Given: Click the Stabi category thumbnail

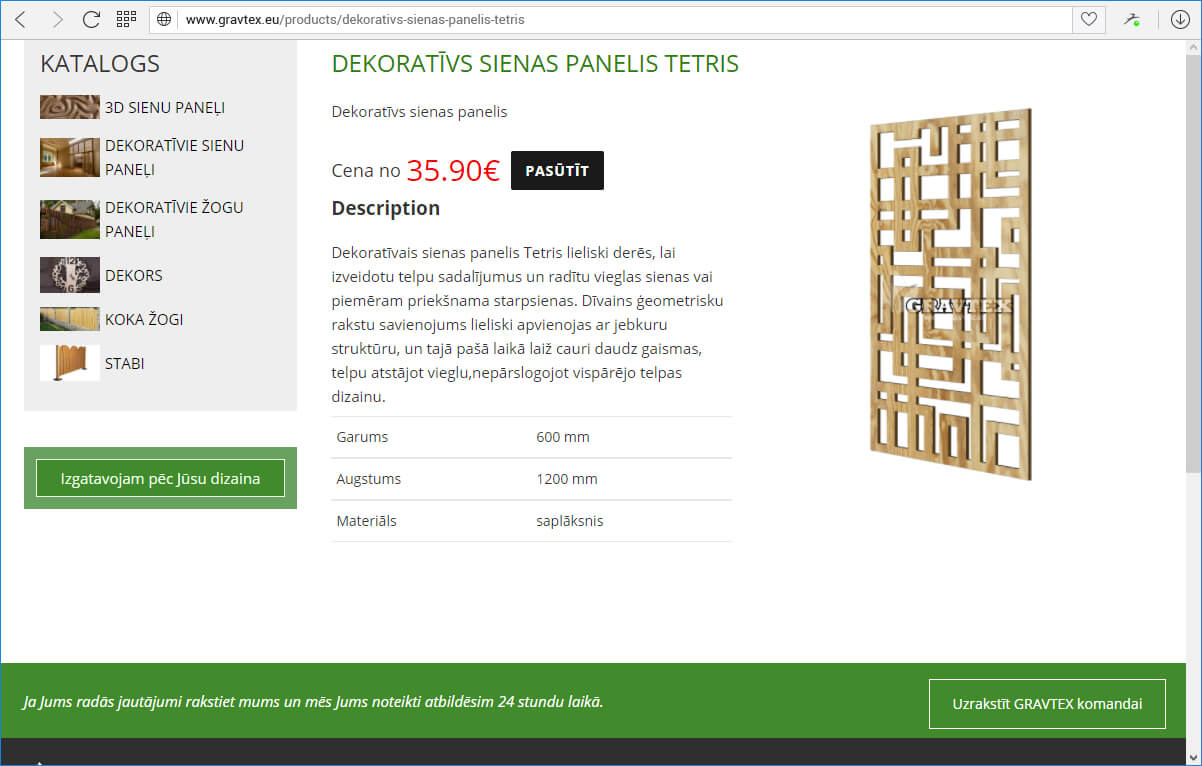Looking at the screenshot, I should (70, 363).
